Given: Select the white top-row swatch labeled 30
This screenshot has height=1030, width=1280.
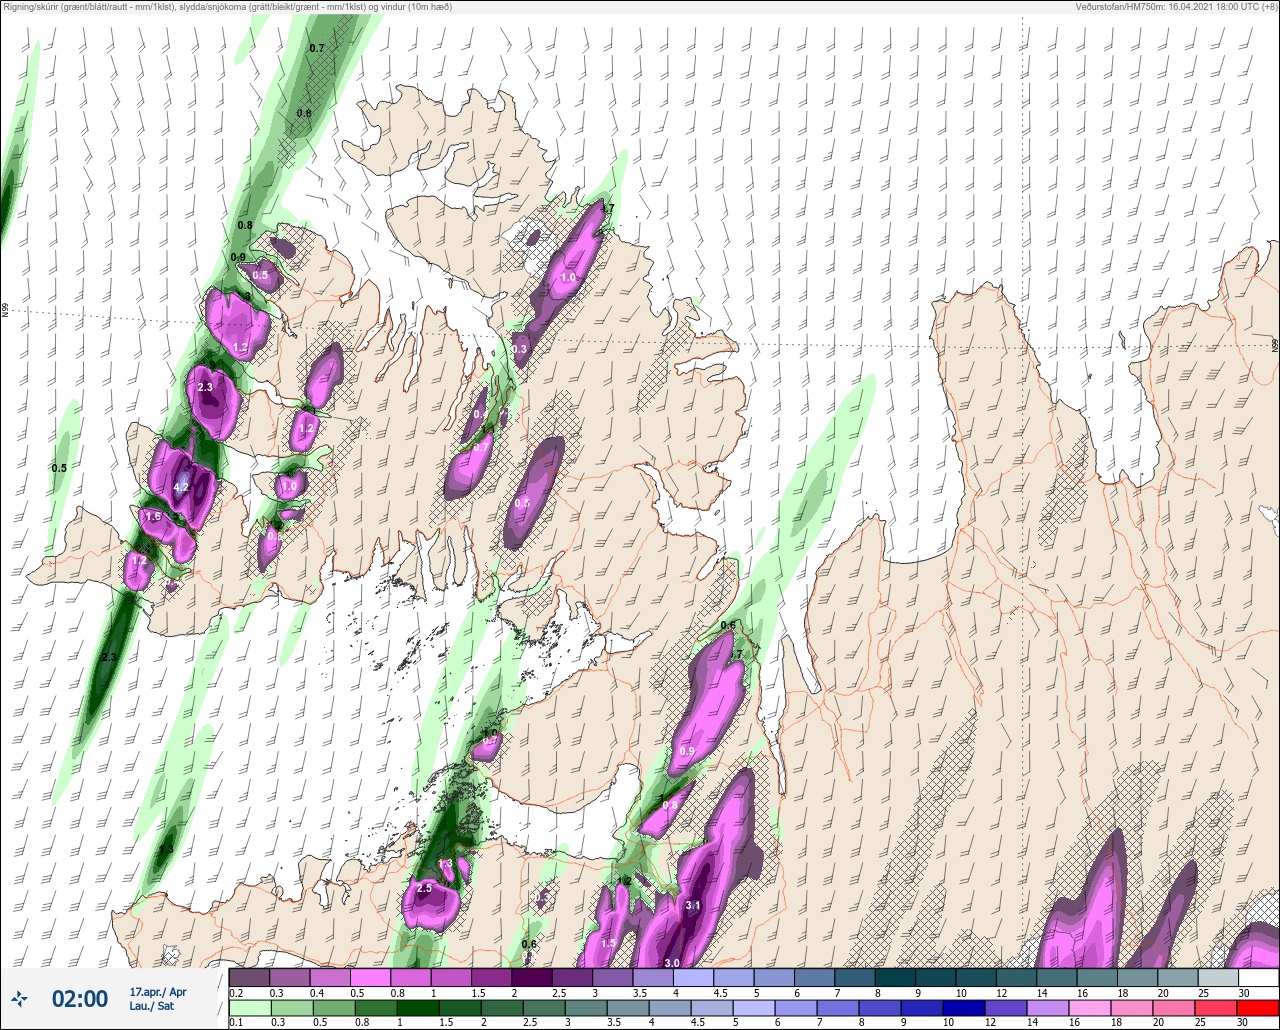Looking at the screenshot, I should [x=1258, y=977].
